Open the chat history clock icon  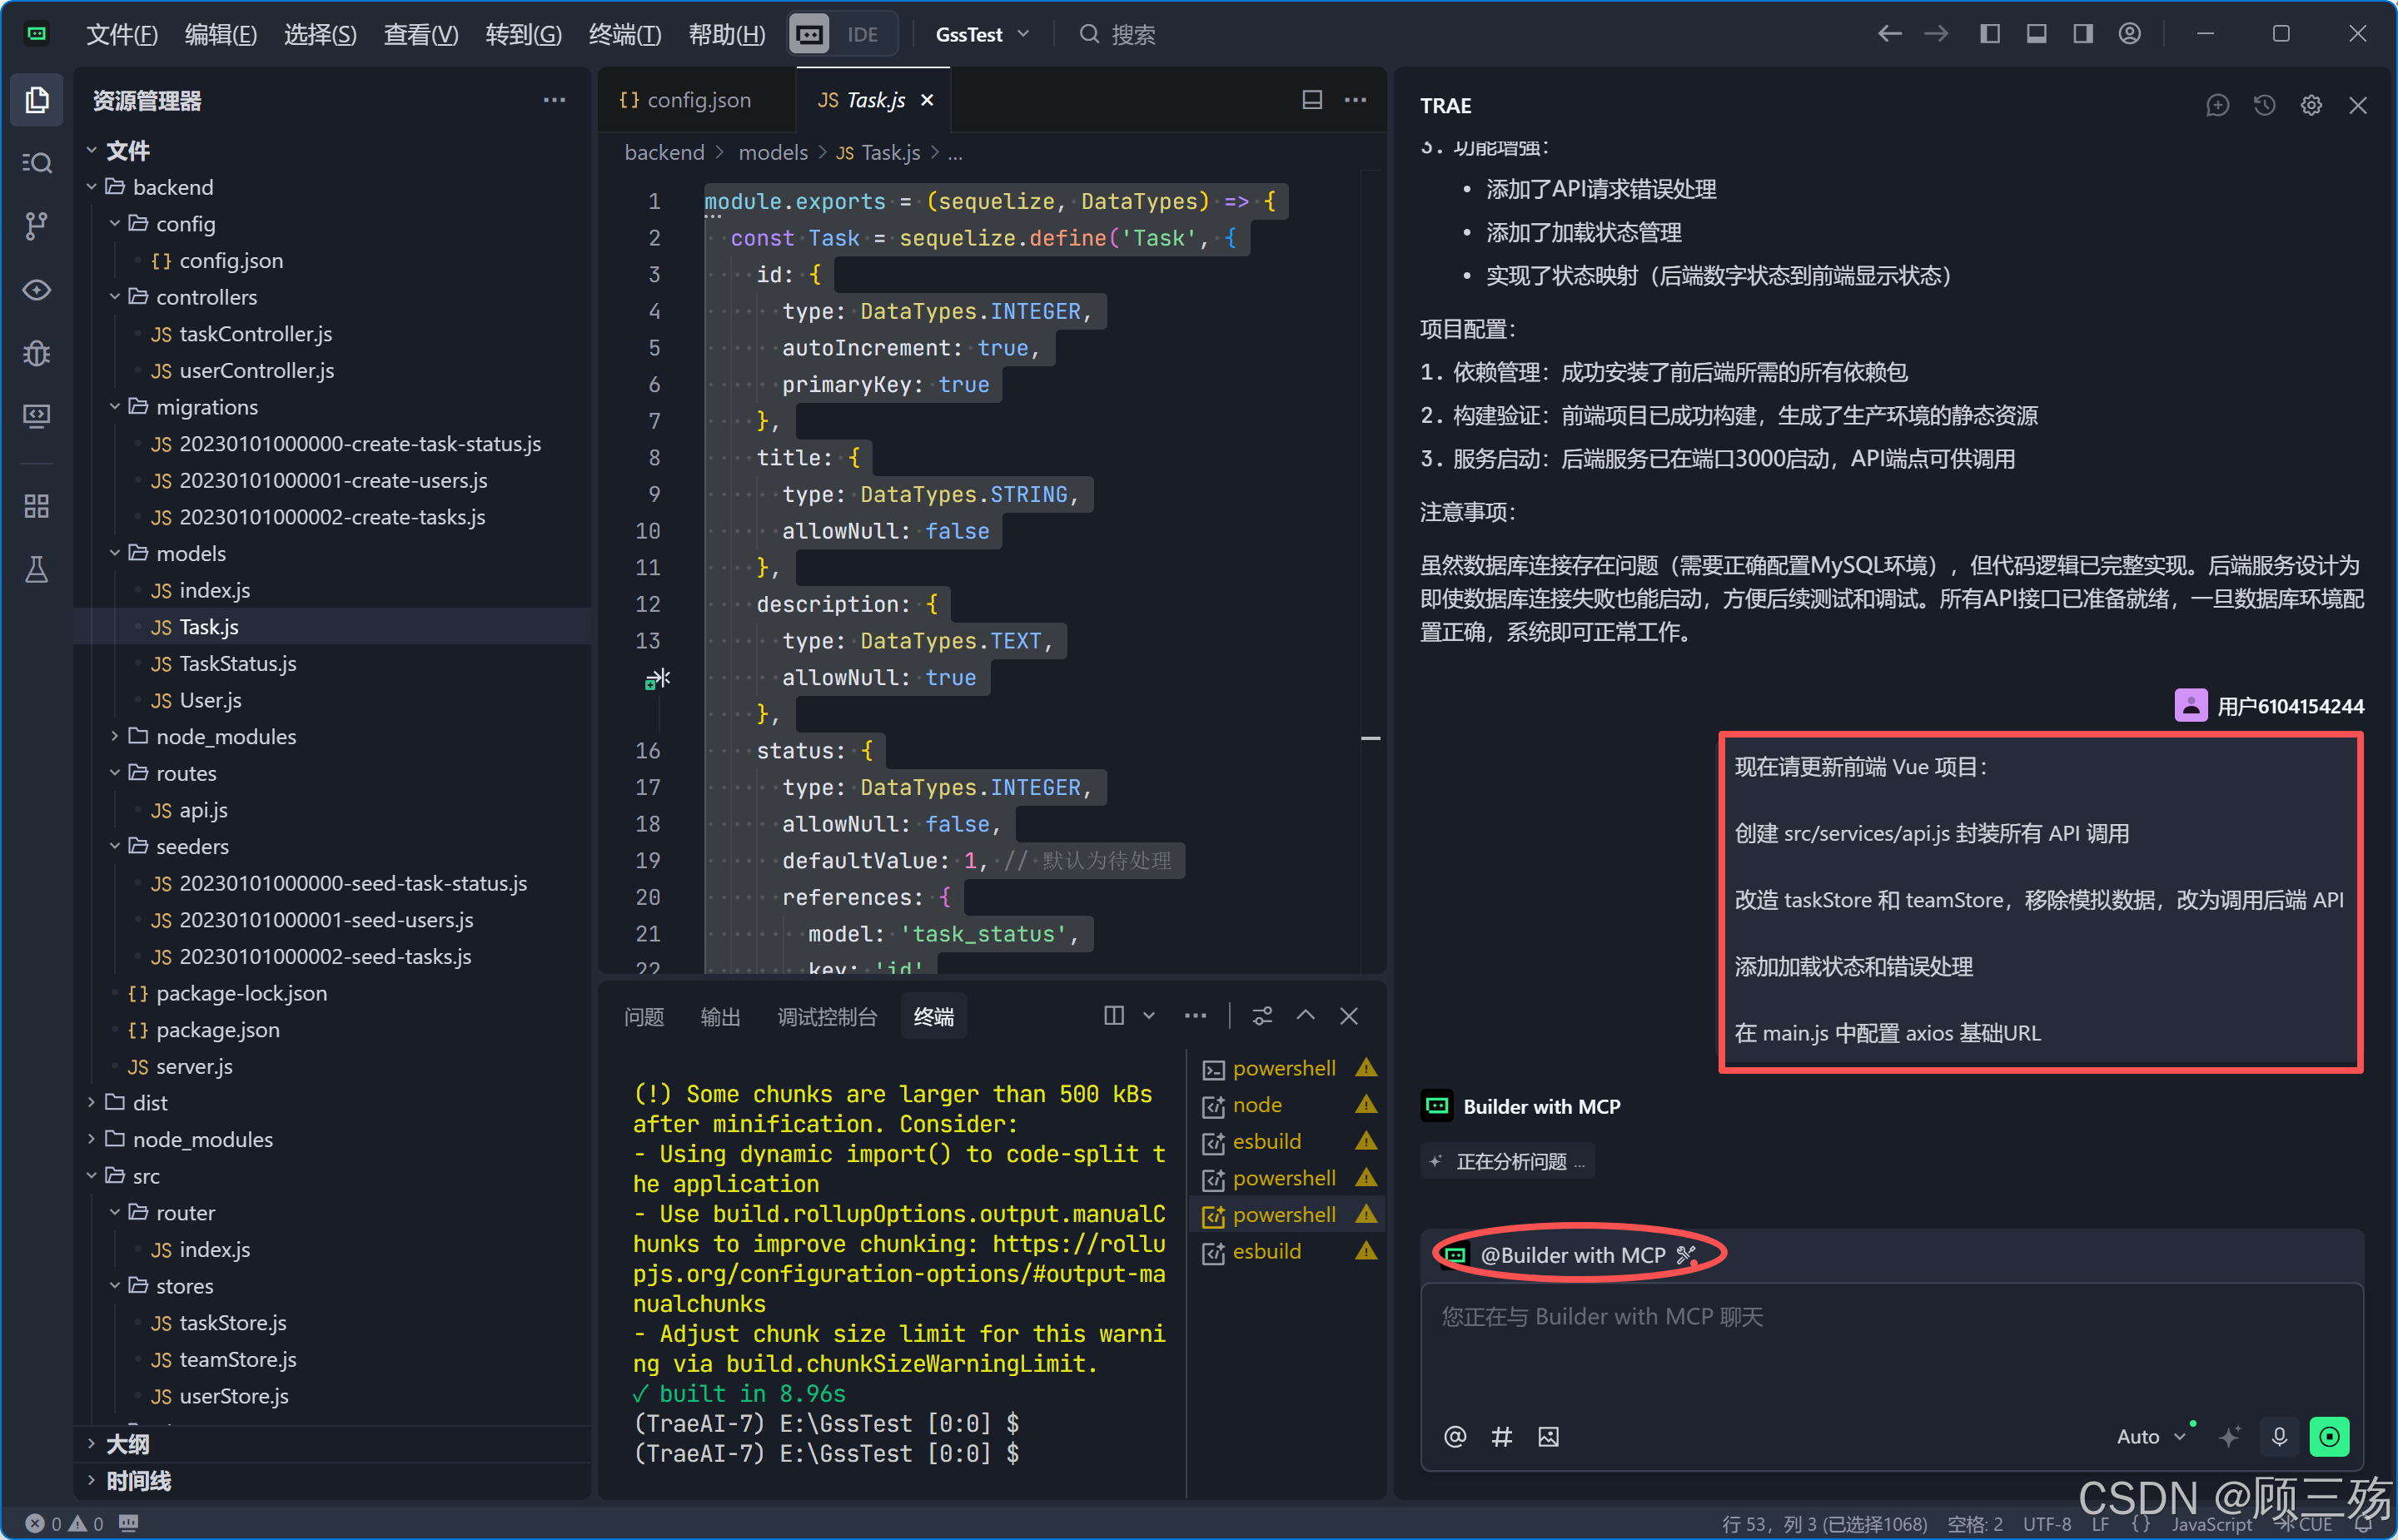click(2264, 105)
